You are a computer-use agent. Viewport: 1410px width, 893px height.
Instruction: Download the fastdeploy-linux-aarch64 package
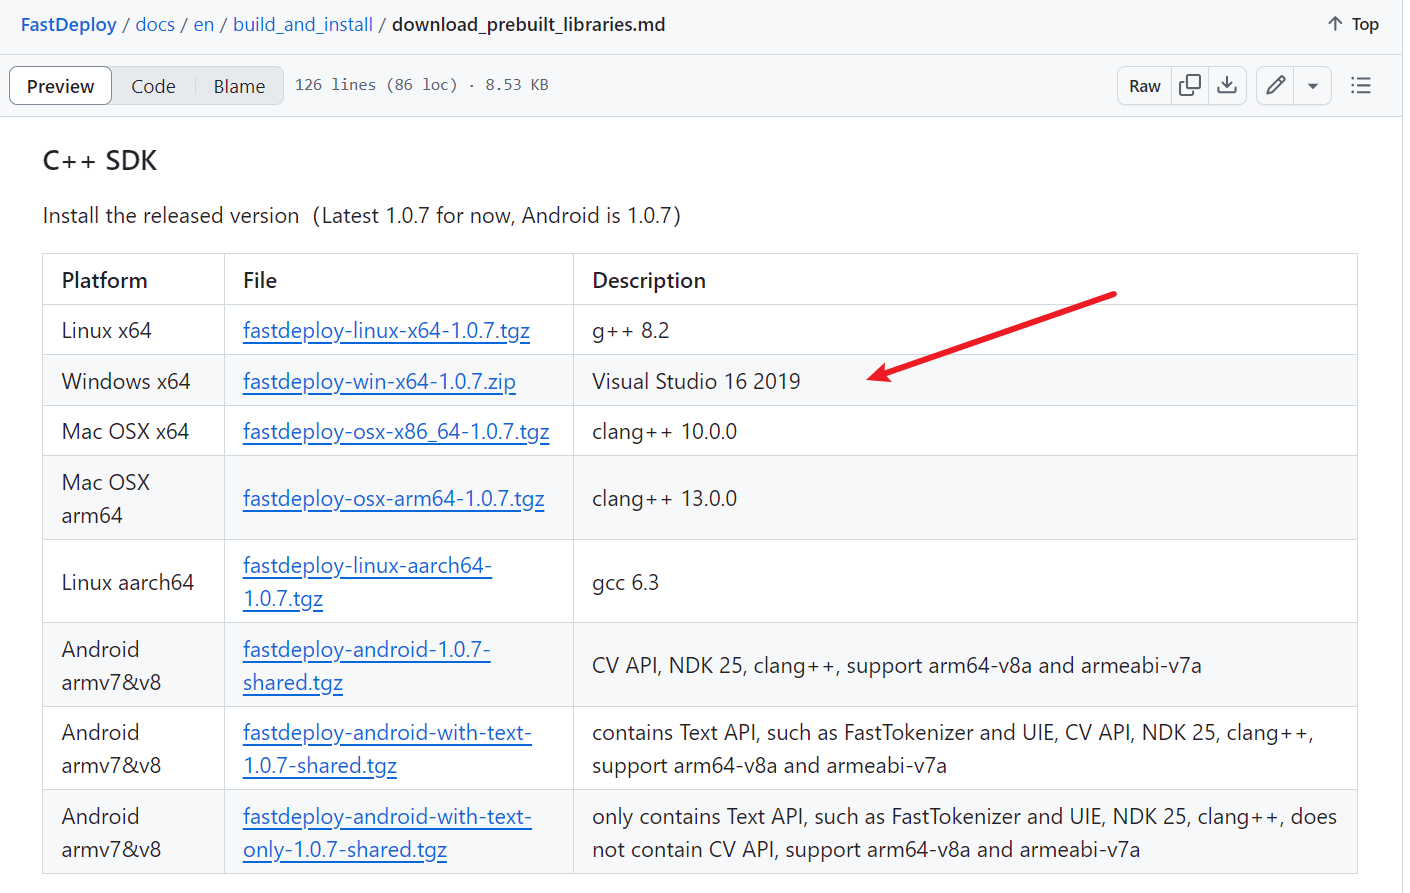point(367,566)
